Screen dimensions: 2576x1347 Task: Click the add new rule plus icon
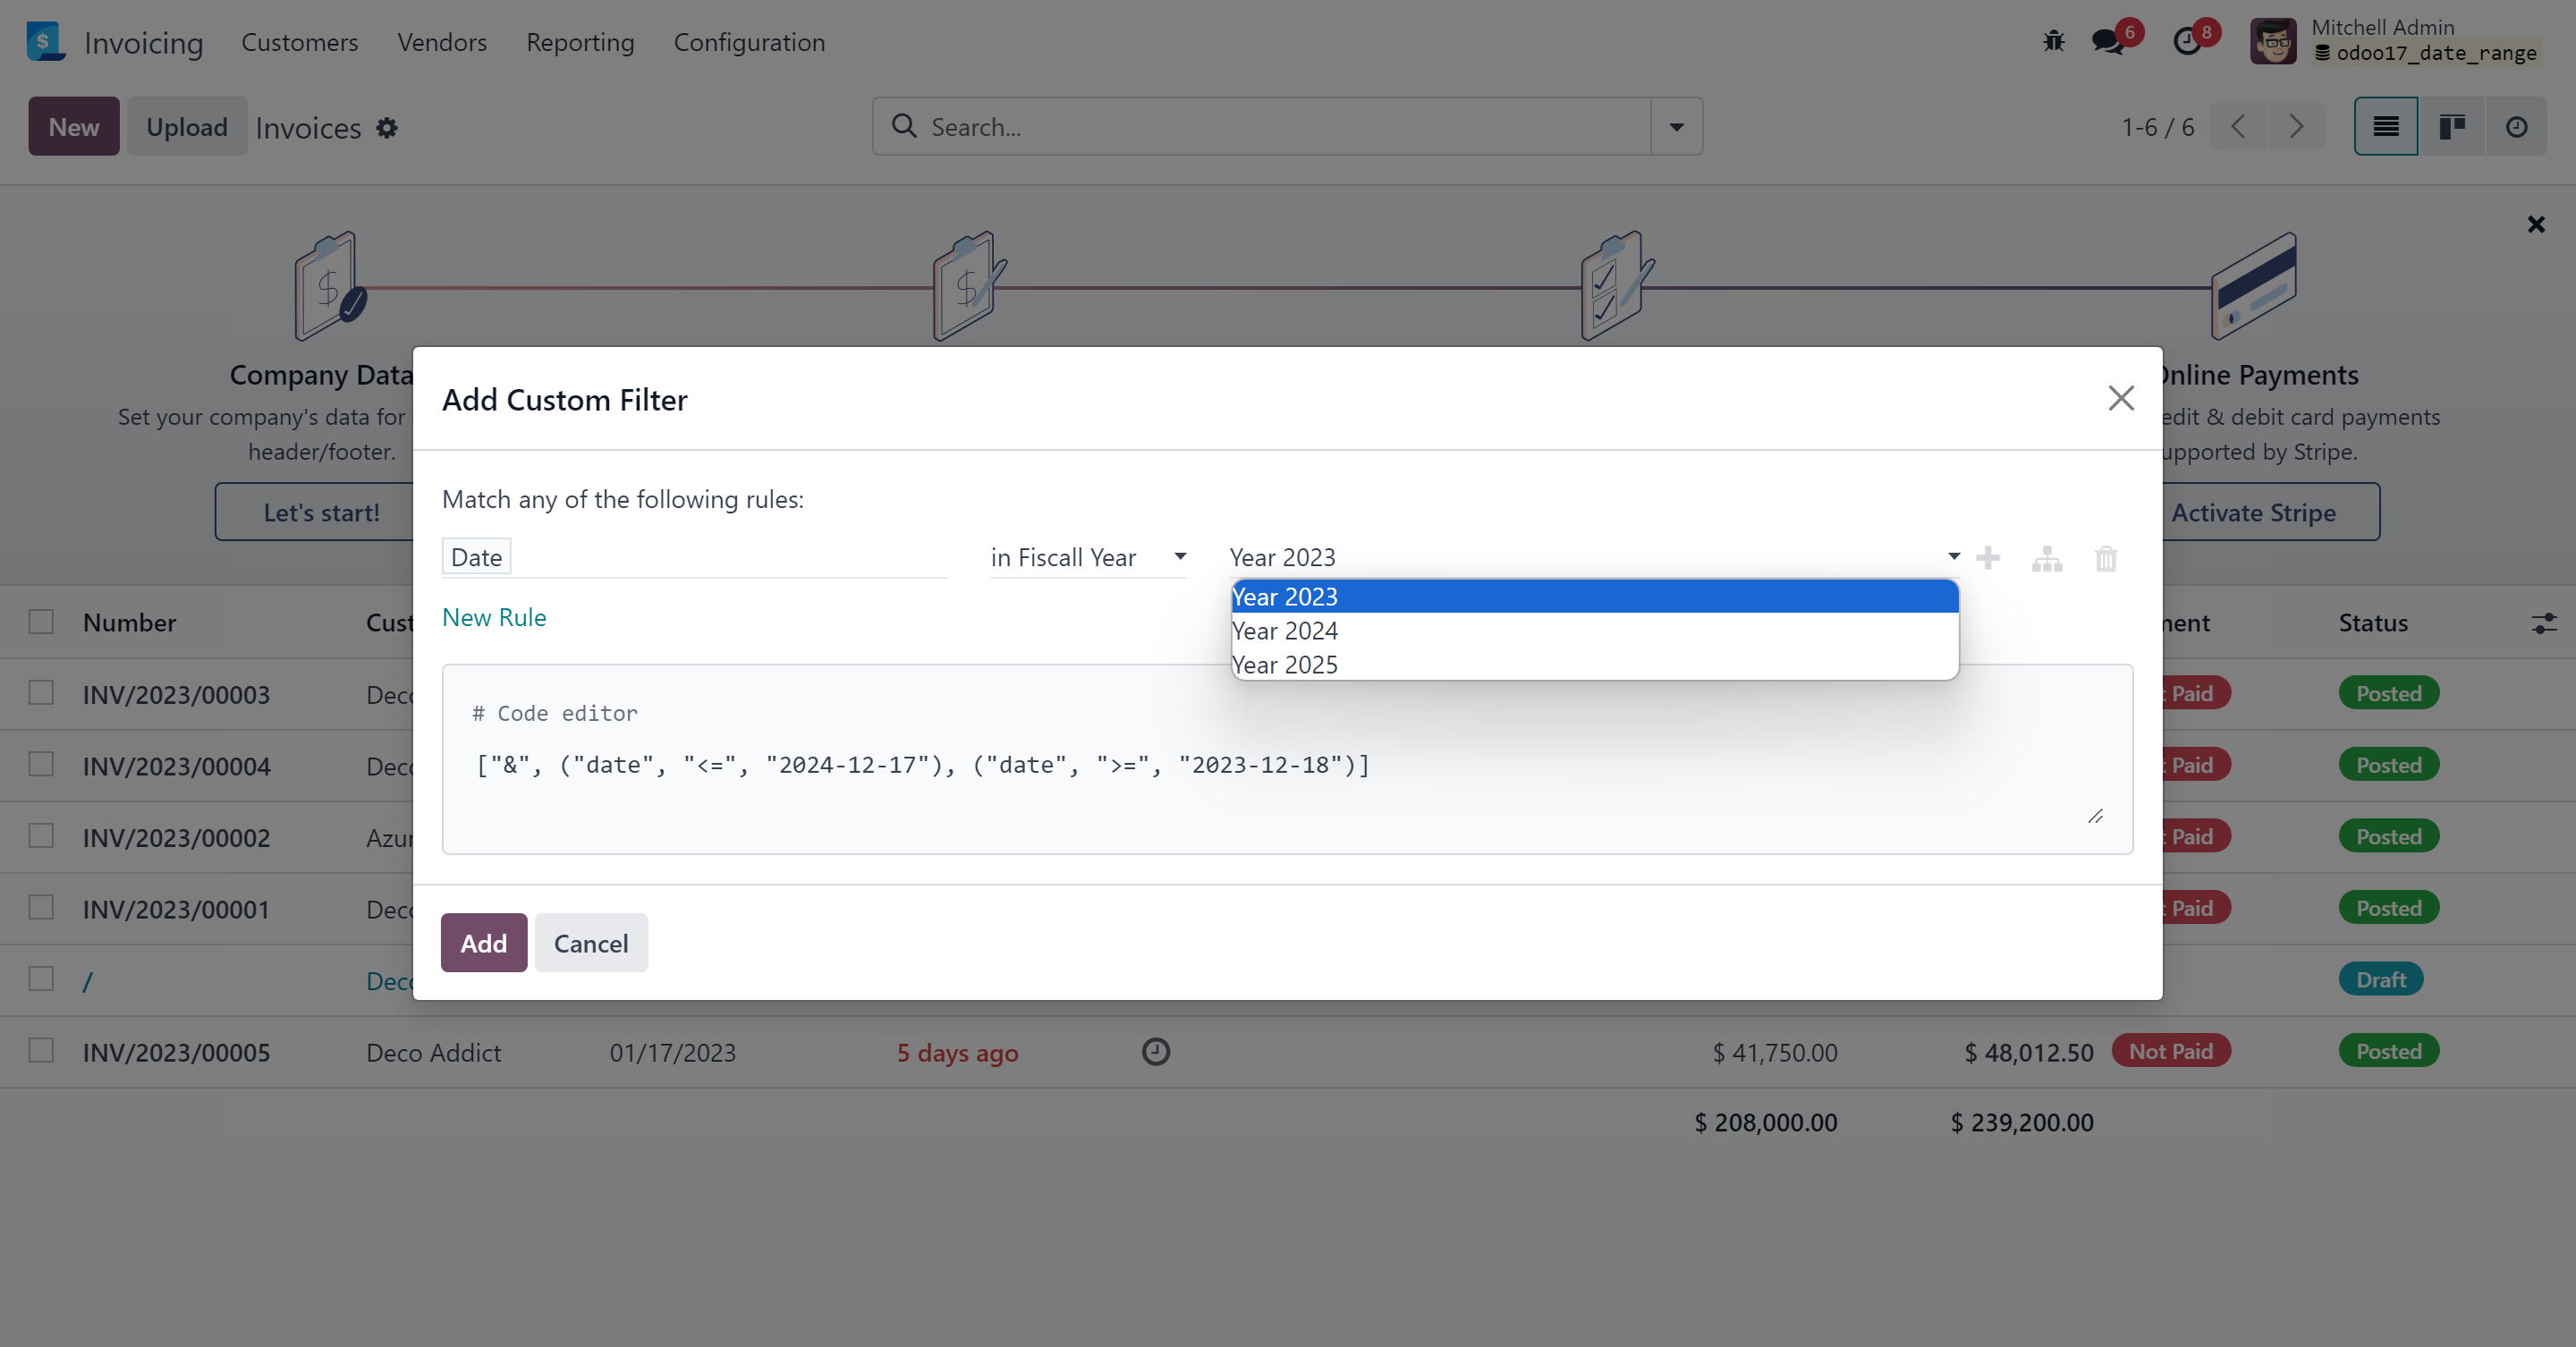click(1988, 558)
